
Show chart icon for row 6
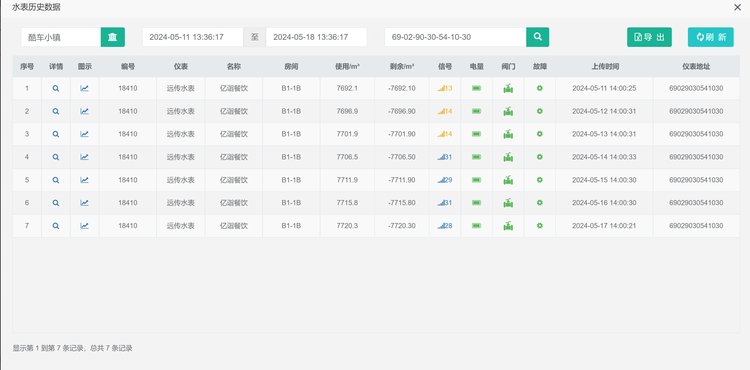(x=84, y=203)
